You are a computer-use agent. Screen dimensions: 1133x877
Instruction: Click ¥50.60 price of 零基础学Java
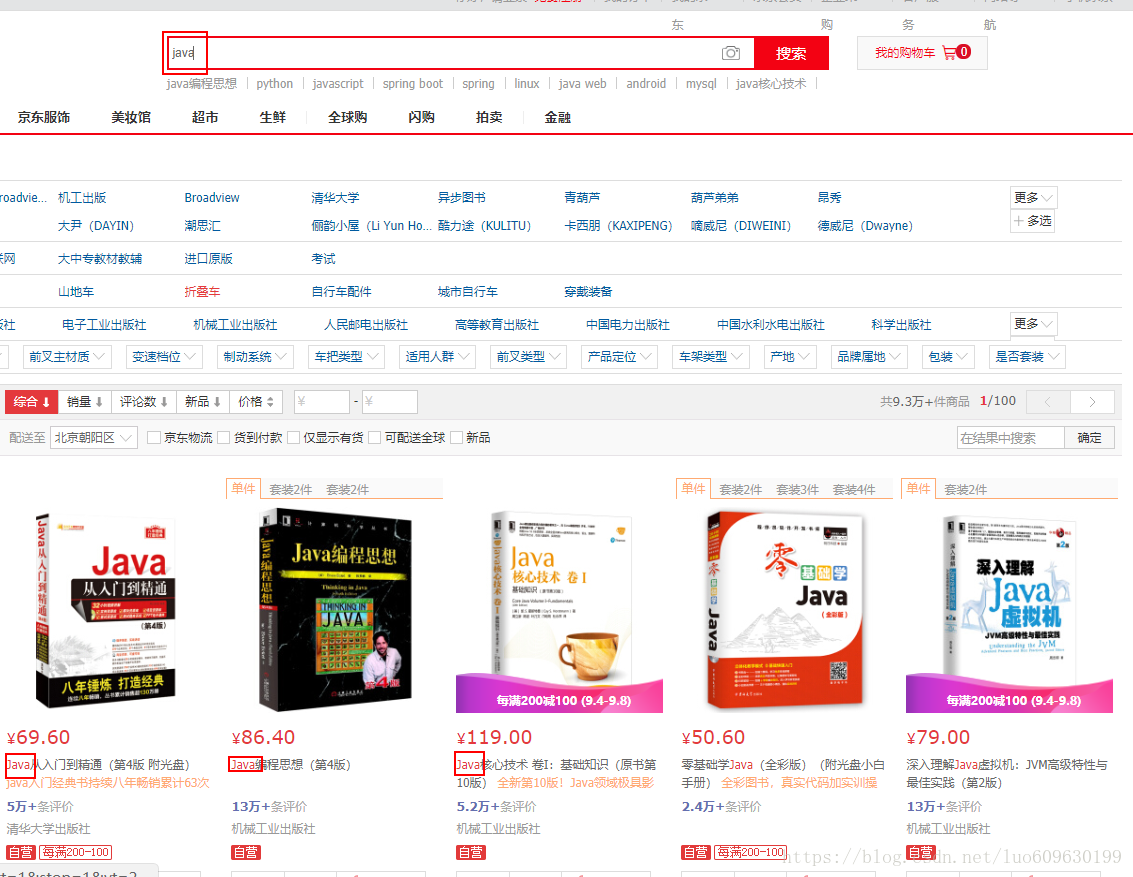pyautogui.click(x=713, y=738)
